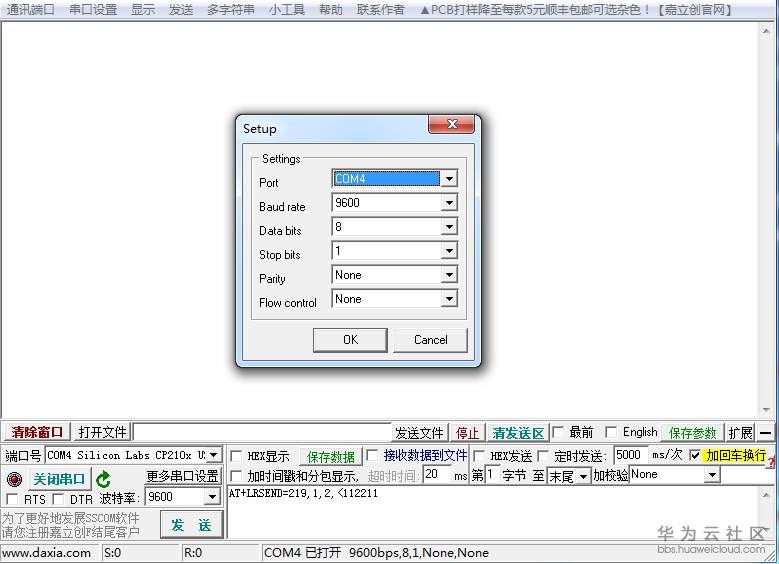
Task: Open the Flow control dropdown
Action: point(449,299)
